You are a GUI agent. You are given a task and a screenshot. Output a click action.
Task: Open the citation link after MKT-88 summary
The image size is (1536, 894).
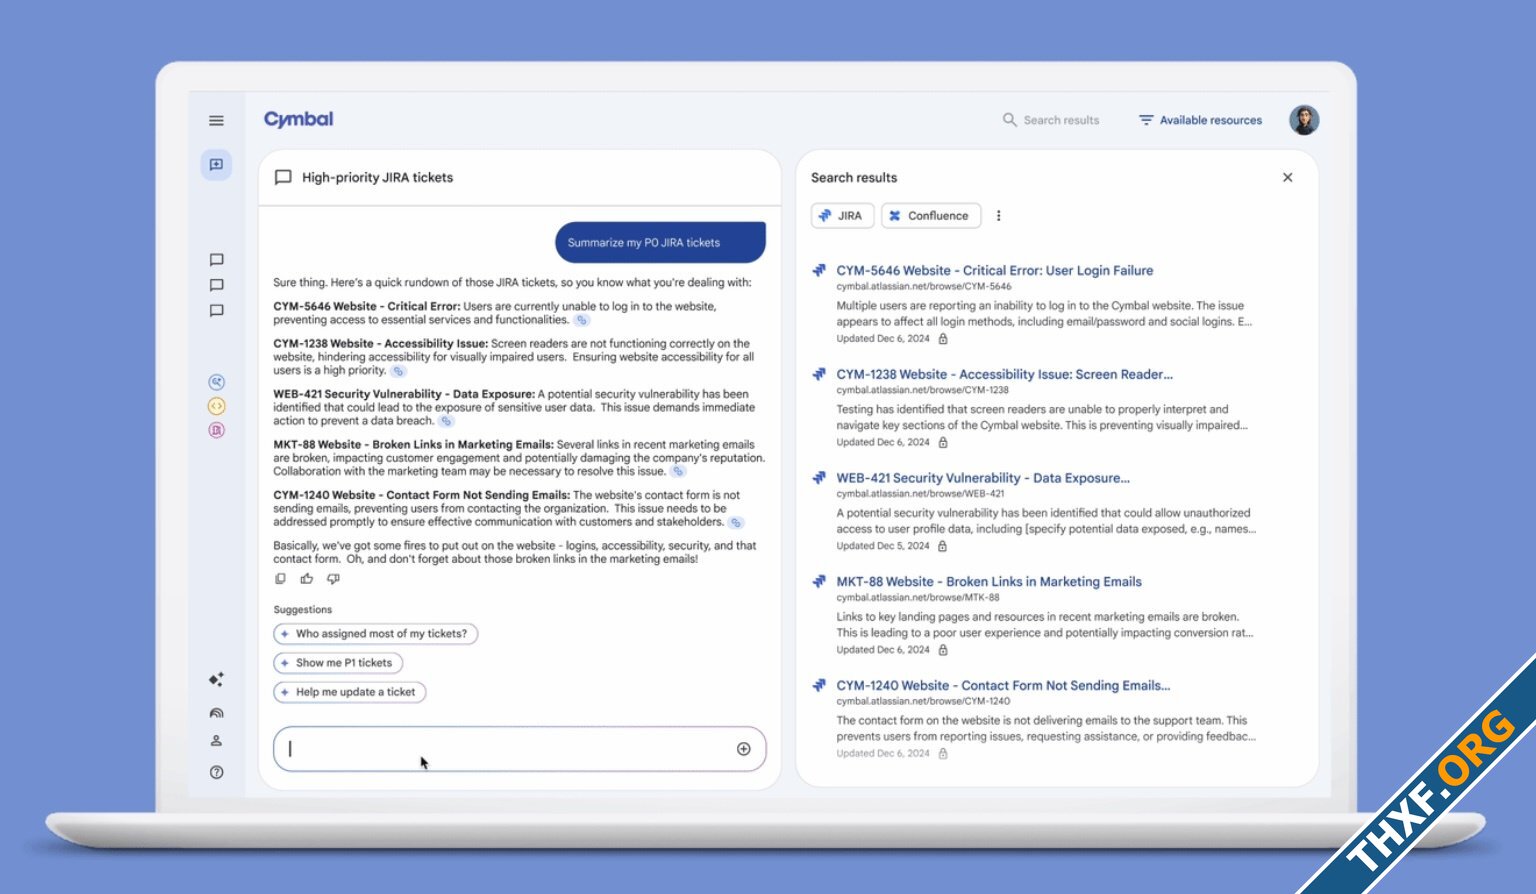[x=678, y=471]
